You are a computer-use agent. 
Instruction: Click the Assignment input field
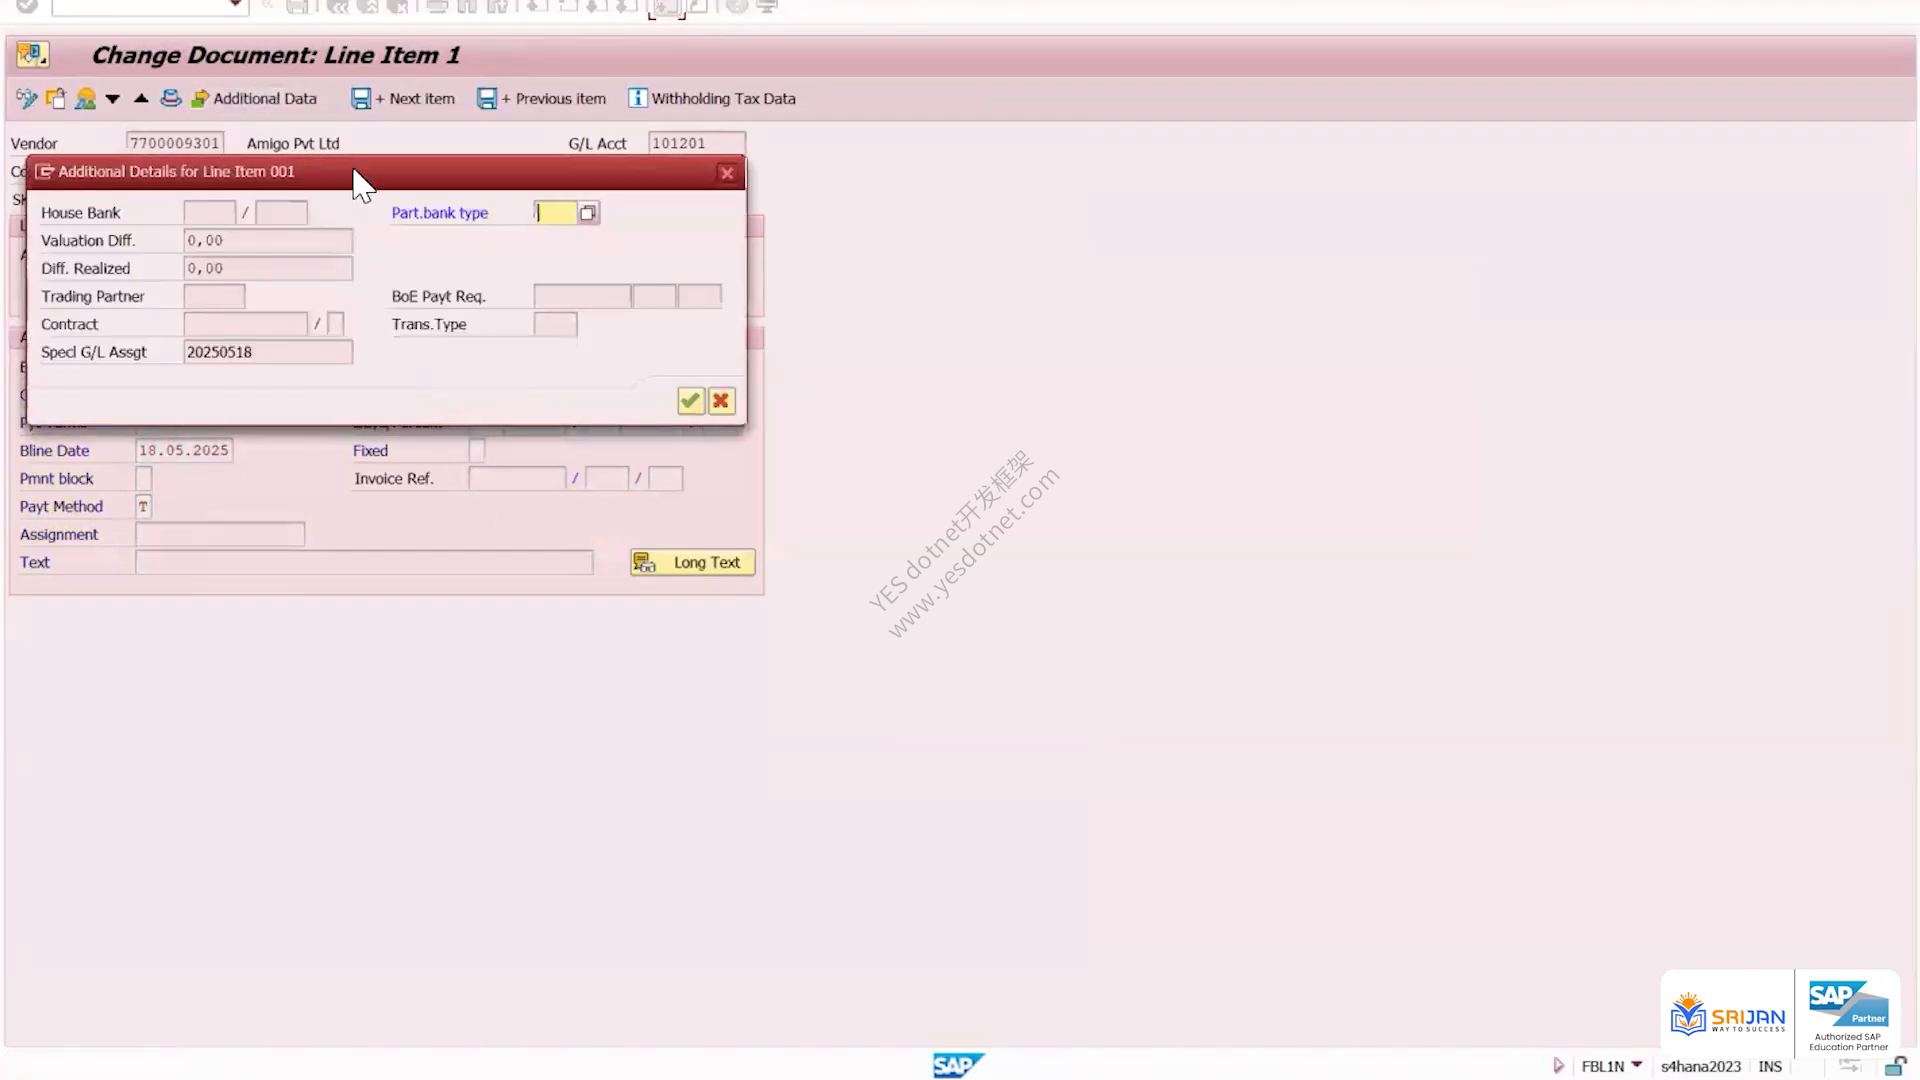point(220,535)
